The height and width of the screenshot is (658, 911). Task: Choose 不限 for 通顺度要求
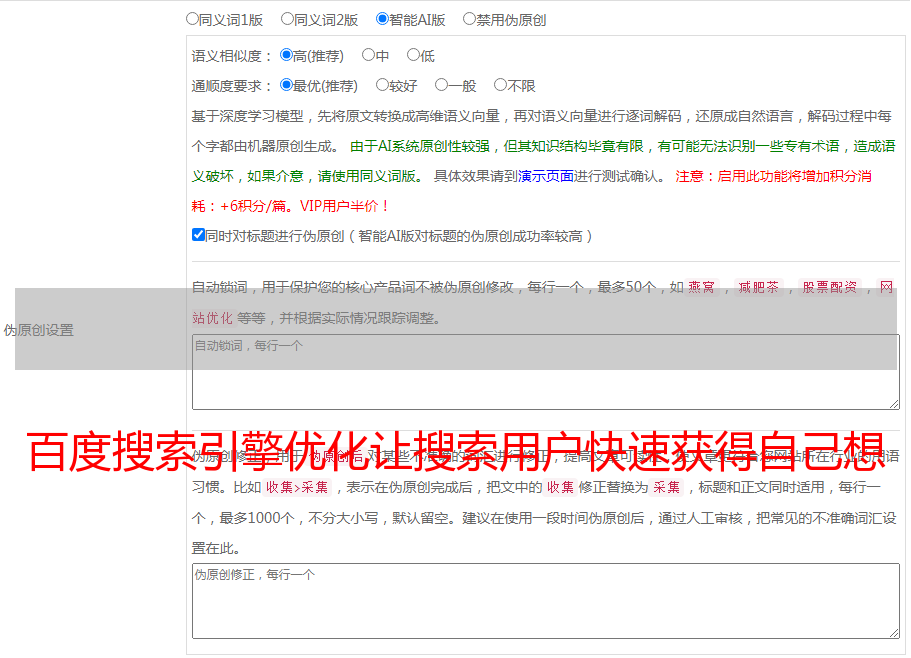(x=500, y=86)
